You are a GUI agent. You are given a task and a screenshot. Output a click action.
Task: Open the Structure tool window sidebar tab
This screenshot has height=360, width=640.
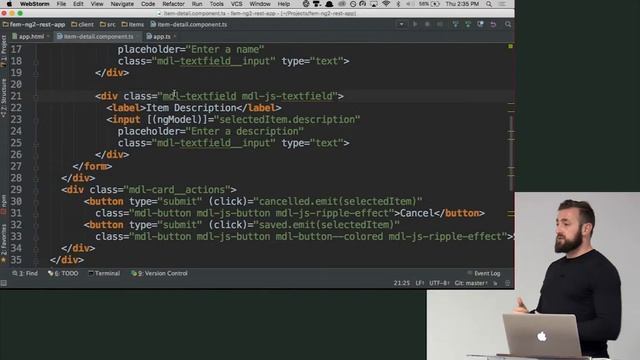point(4,98)
